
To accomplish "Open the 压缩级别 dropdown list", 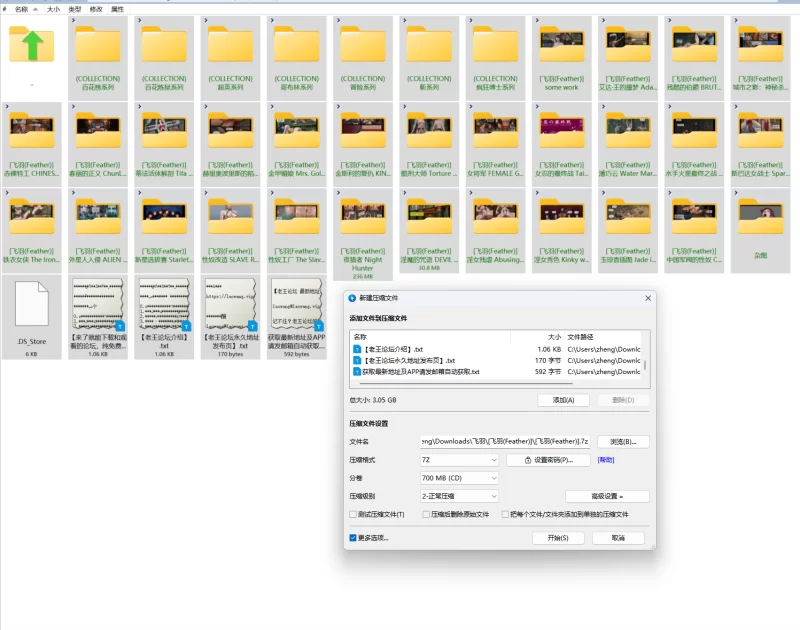I will tap(459, 496).
